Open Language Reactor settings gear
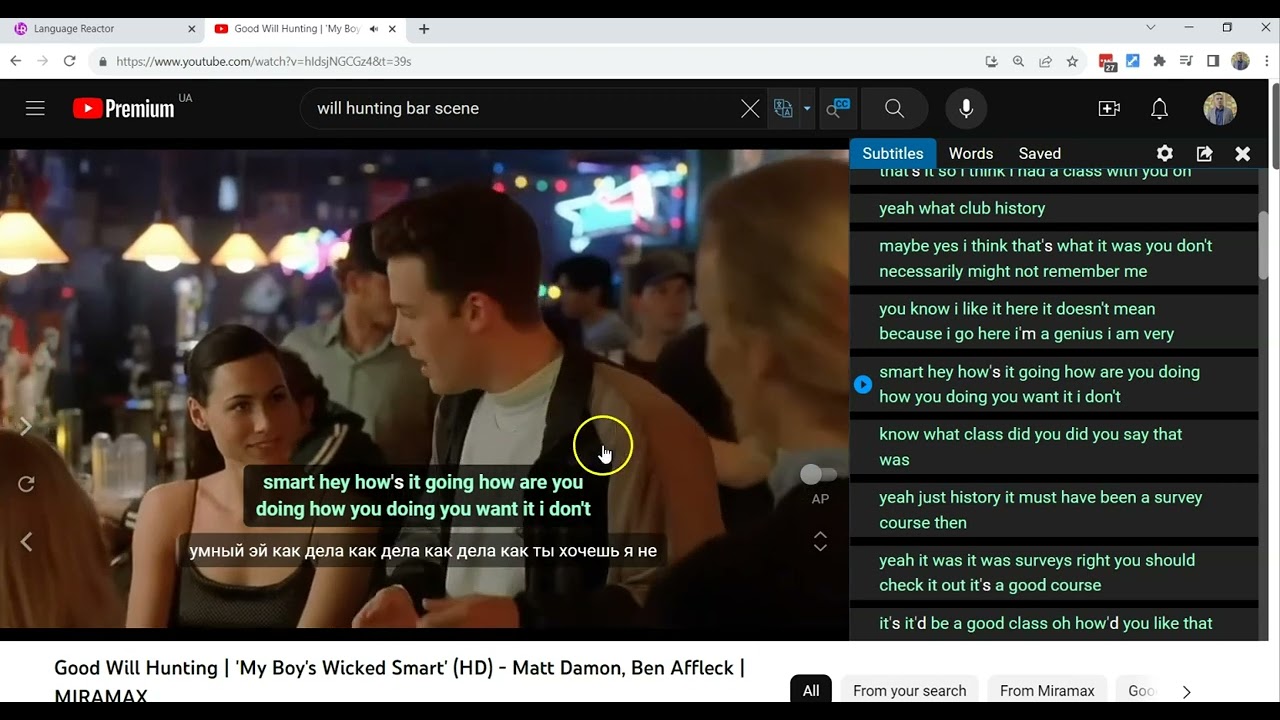 (x=1165, y=153)
